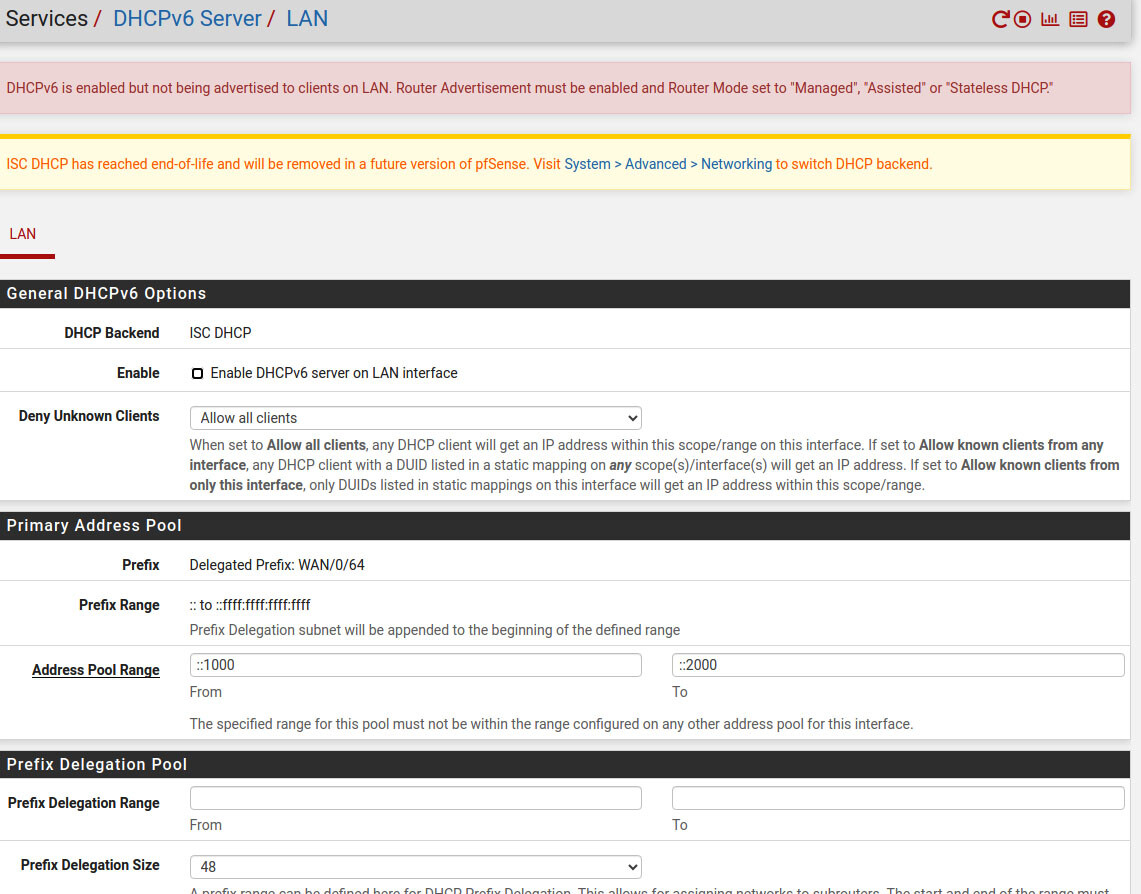Click the DHCP Backend label
This screenshot has height=894, width=1141.
point(111,333)
